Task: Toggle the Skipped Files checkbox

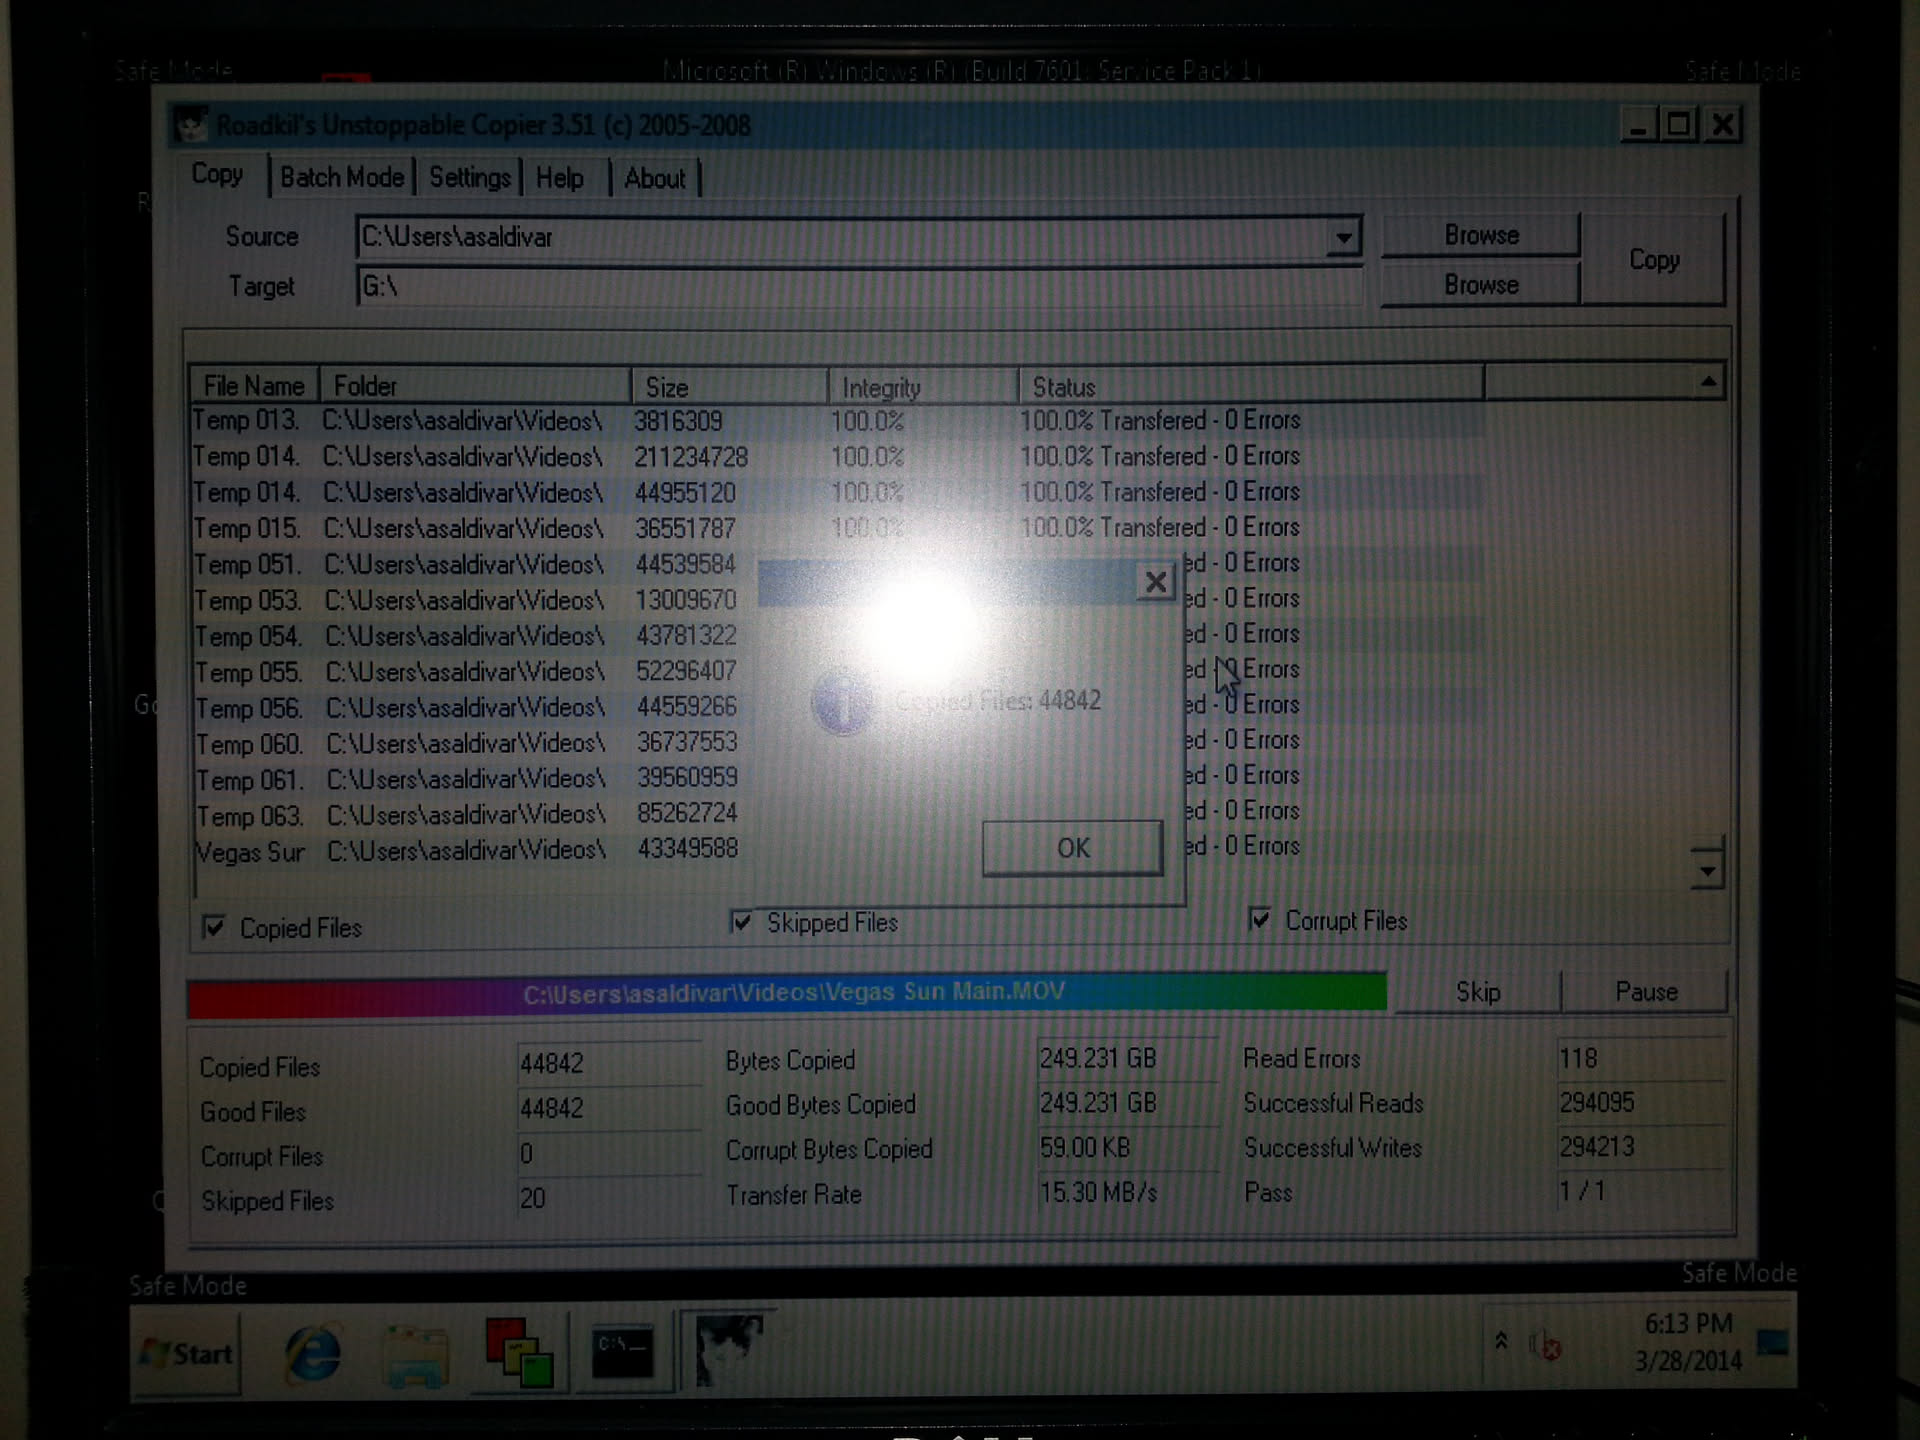Action: [x=741, y=922]
